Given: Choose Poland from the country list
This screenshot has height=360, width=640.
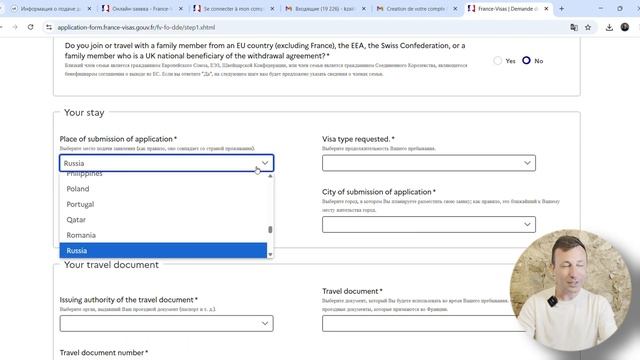Looking at the screenshot, I should (163, 189).
